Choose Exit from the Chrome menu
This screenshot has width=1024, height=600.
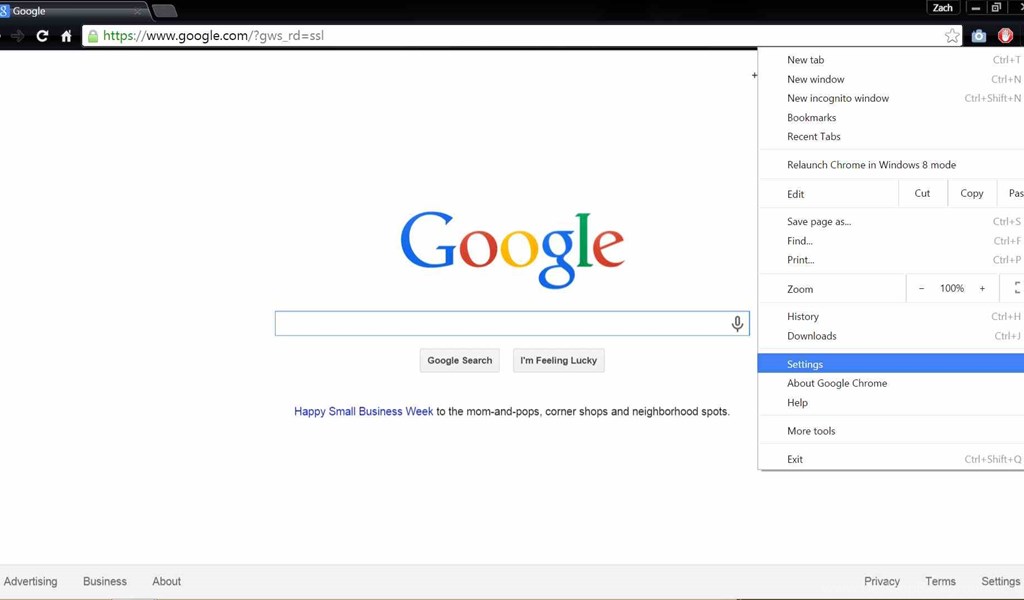coord(891,459)
